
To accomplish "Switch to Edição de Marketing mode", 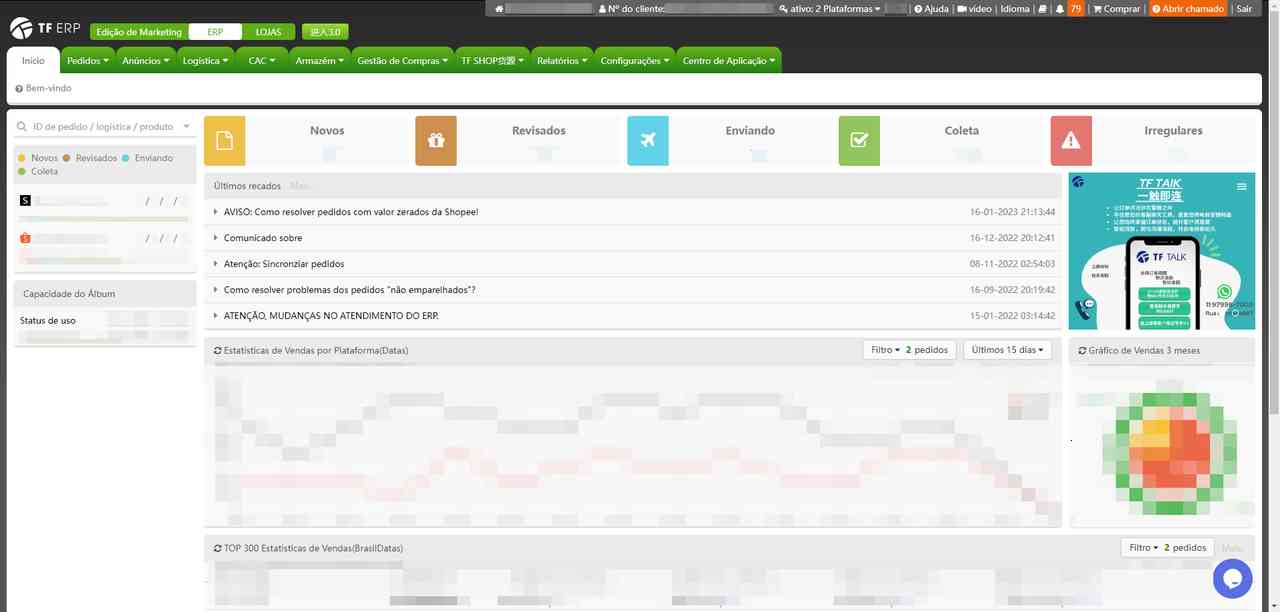I will (139, 32).
